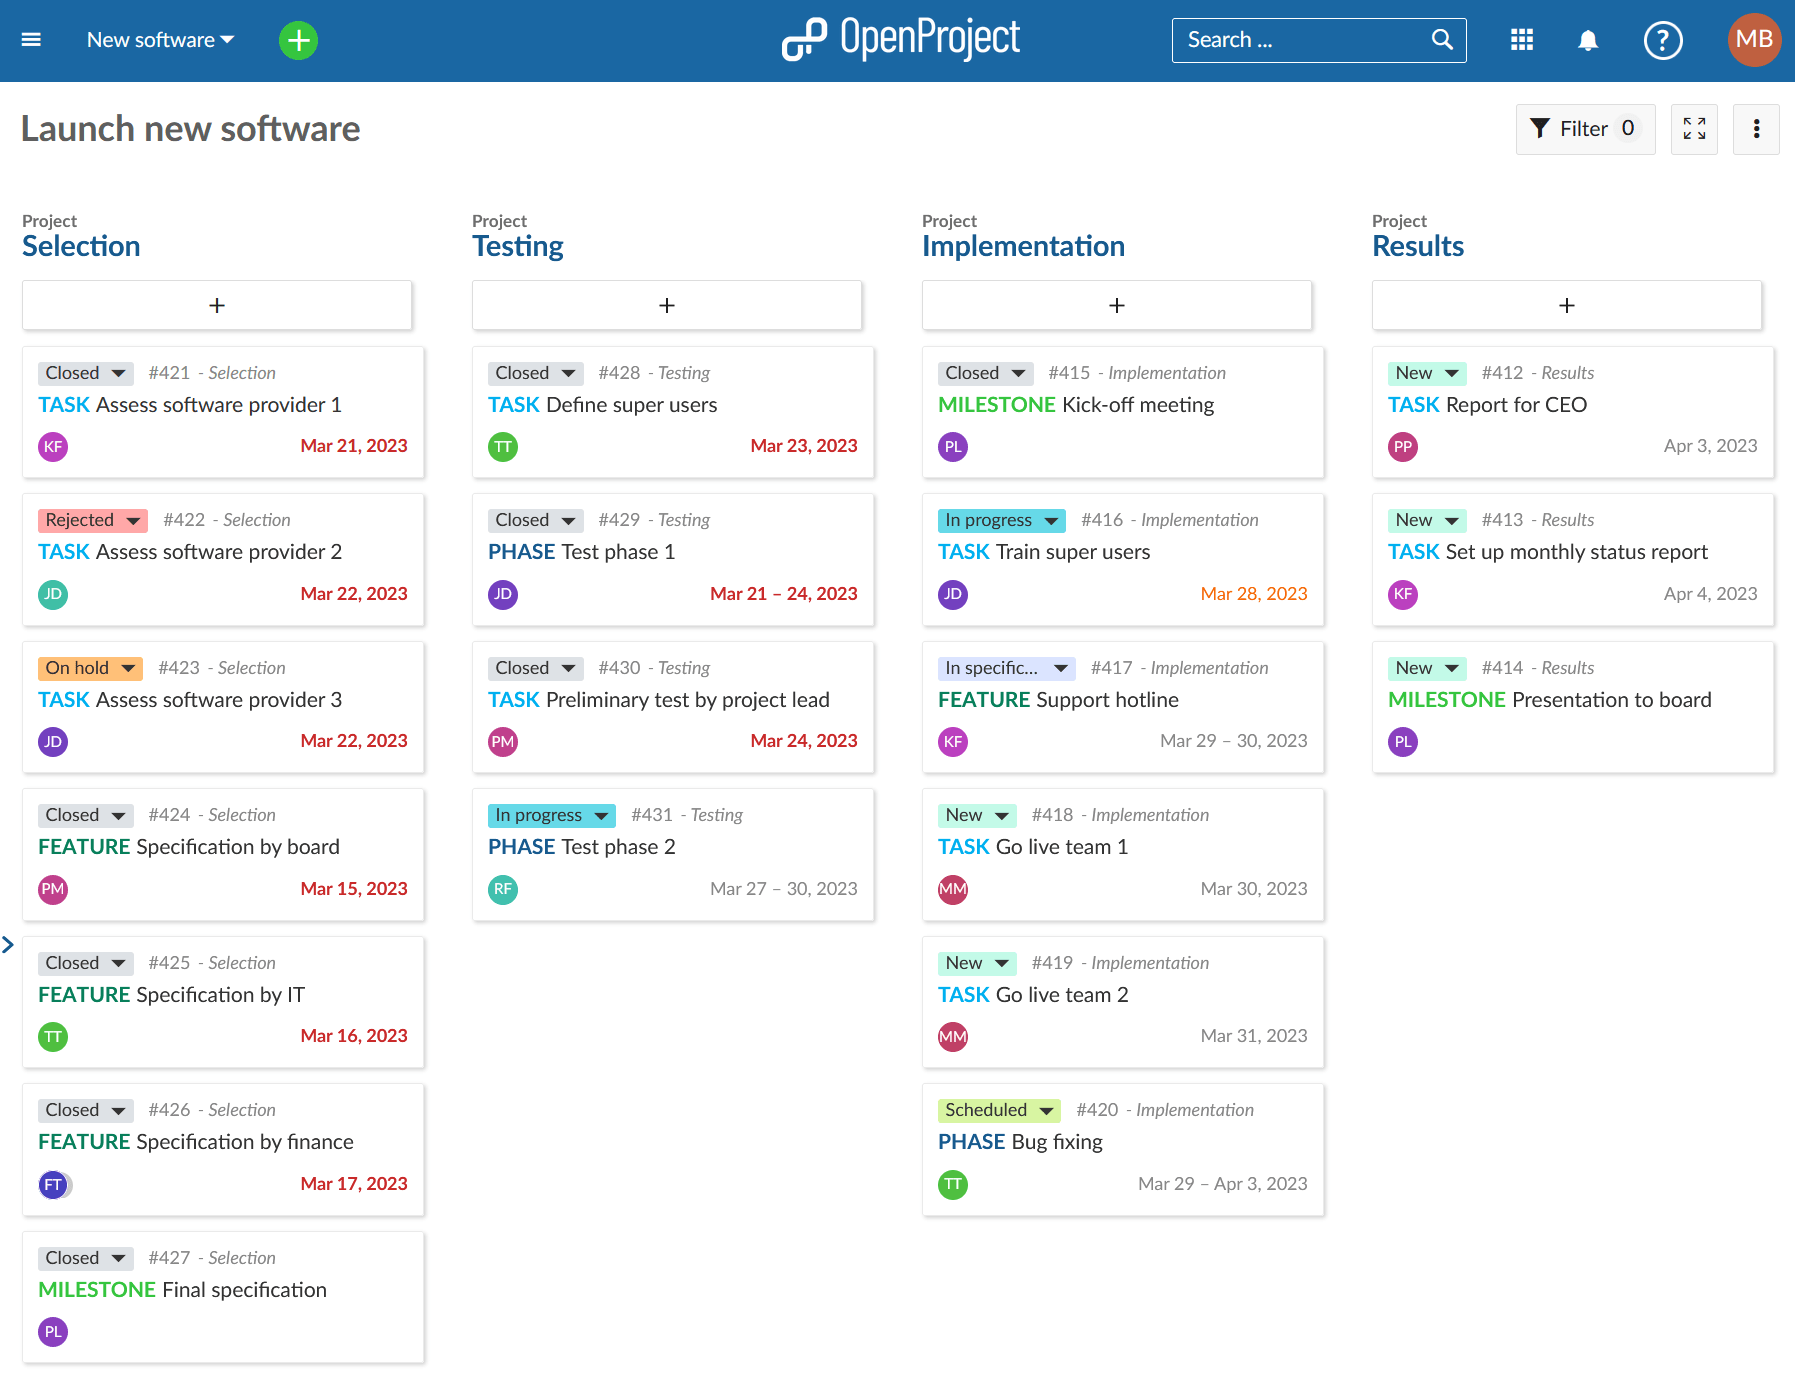Open status dropdown on Kick-off meeting card
Viewport: 1795px width, 1378px height.
1017,372
